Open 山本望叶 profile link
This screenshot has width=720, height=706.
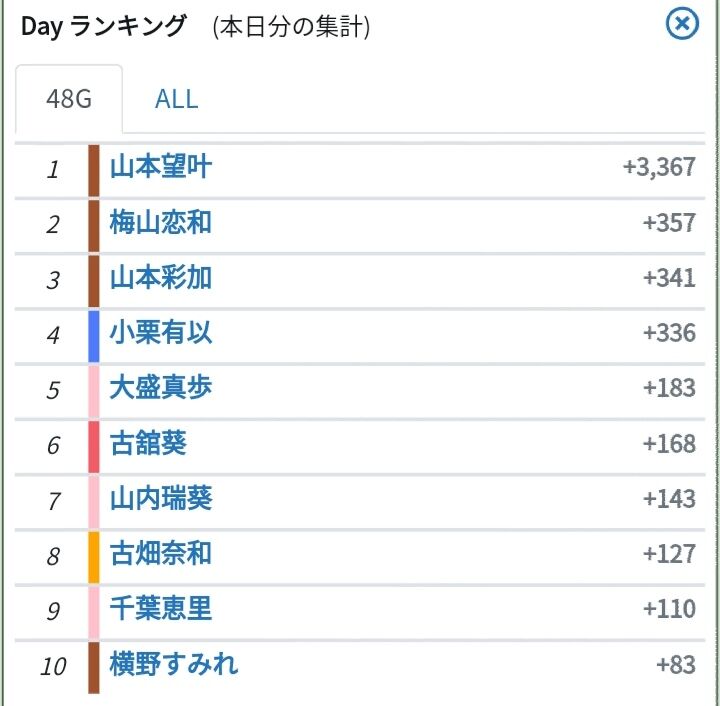pos(160,167)
